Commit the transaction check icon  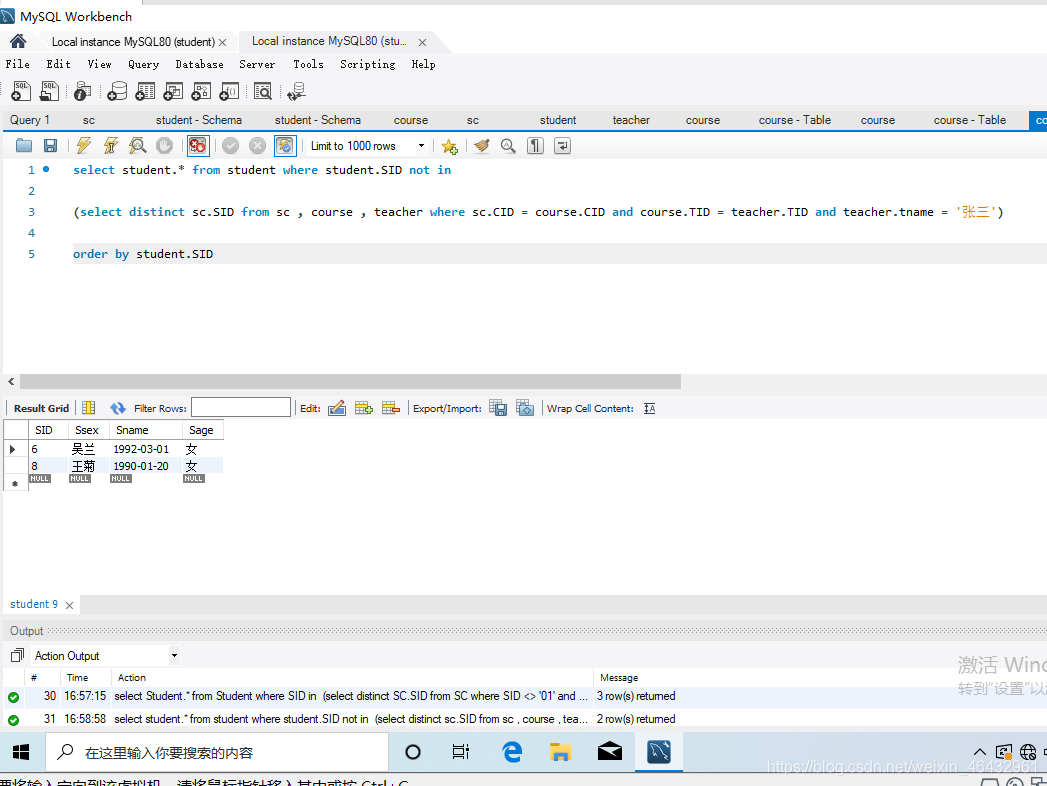tap(230, 146)
